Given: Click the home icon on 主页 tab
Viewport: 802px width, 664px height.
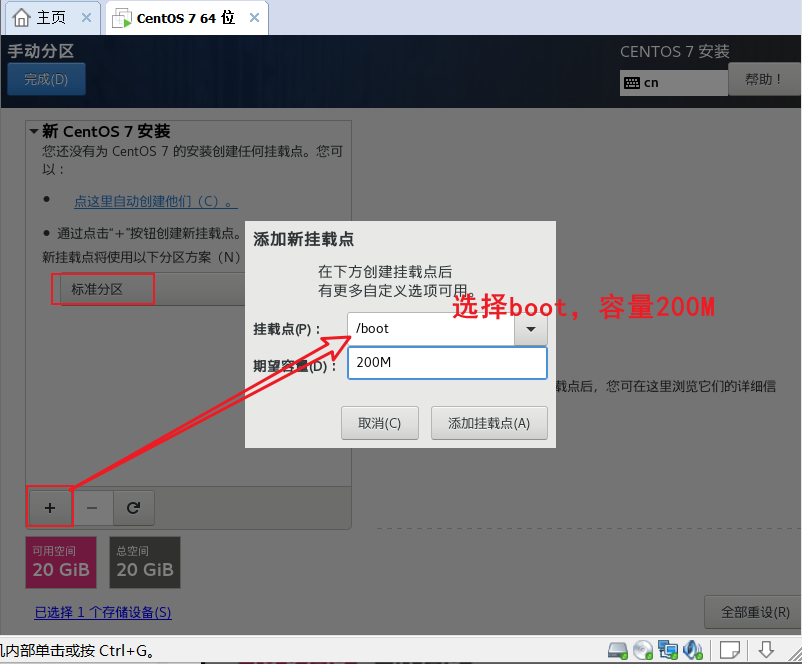Looking at the screenshot, I should point(21,18).
